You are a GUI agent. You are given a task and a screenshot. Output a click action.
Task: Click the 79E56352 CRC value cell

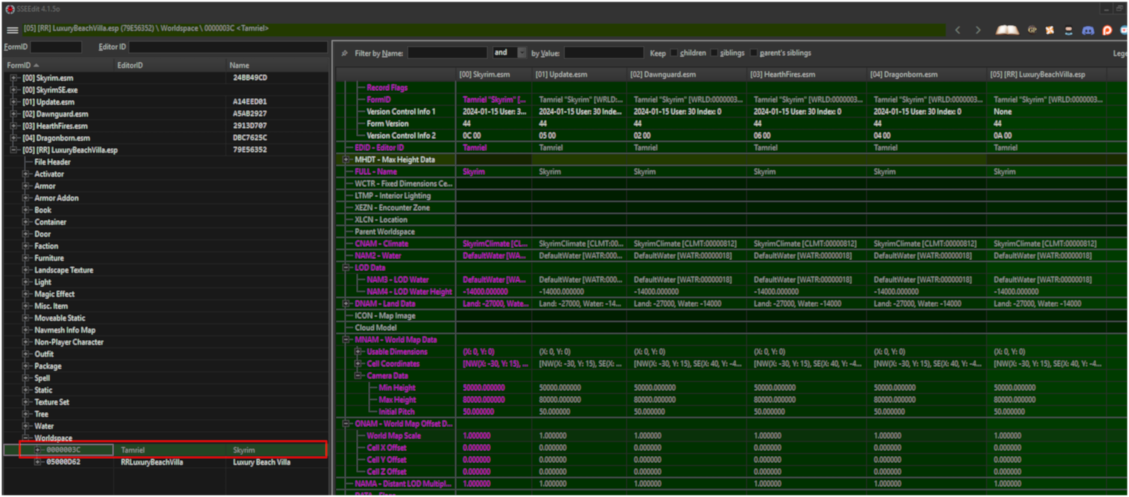[250, 150]
